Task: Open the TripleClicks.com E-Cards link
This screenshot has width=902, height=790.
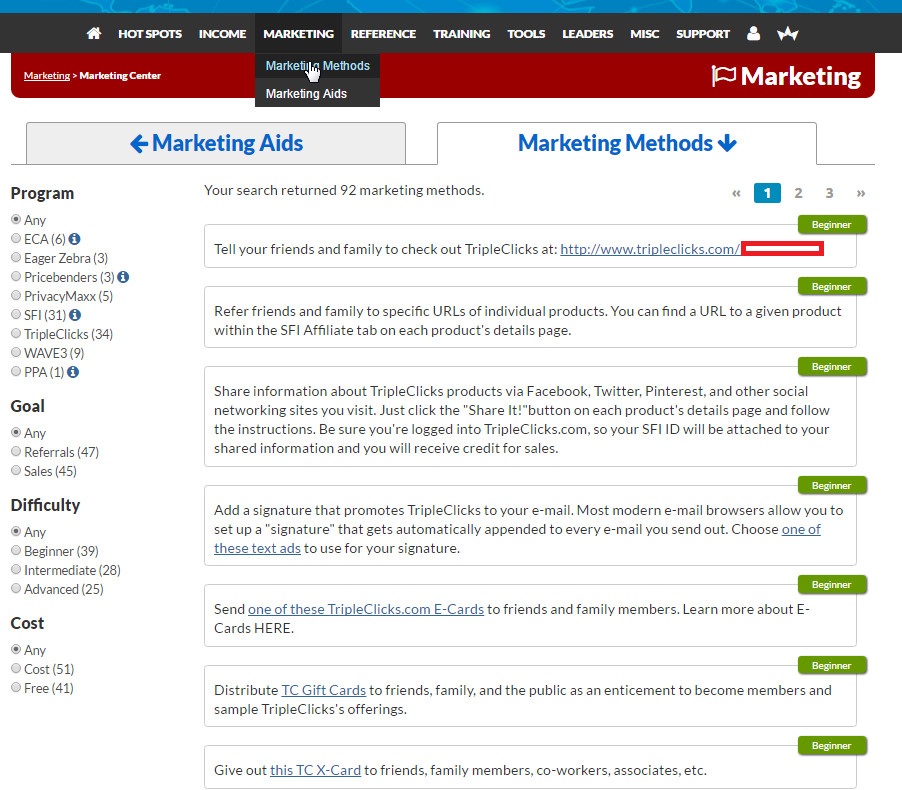Action: (366, 609)
